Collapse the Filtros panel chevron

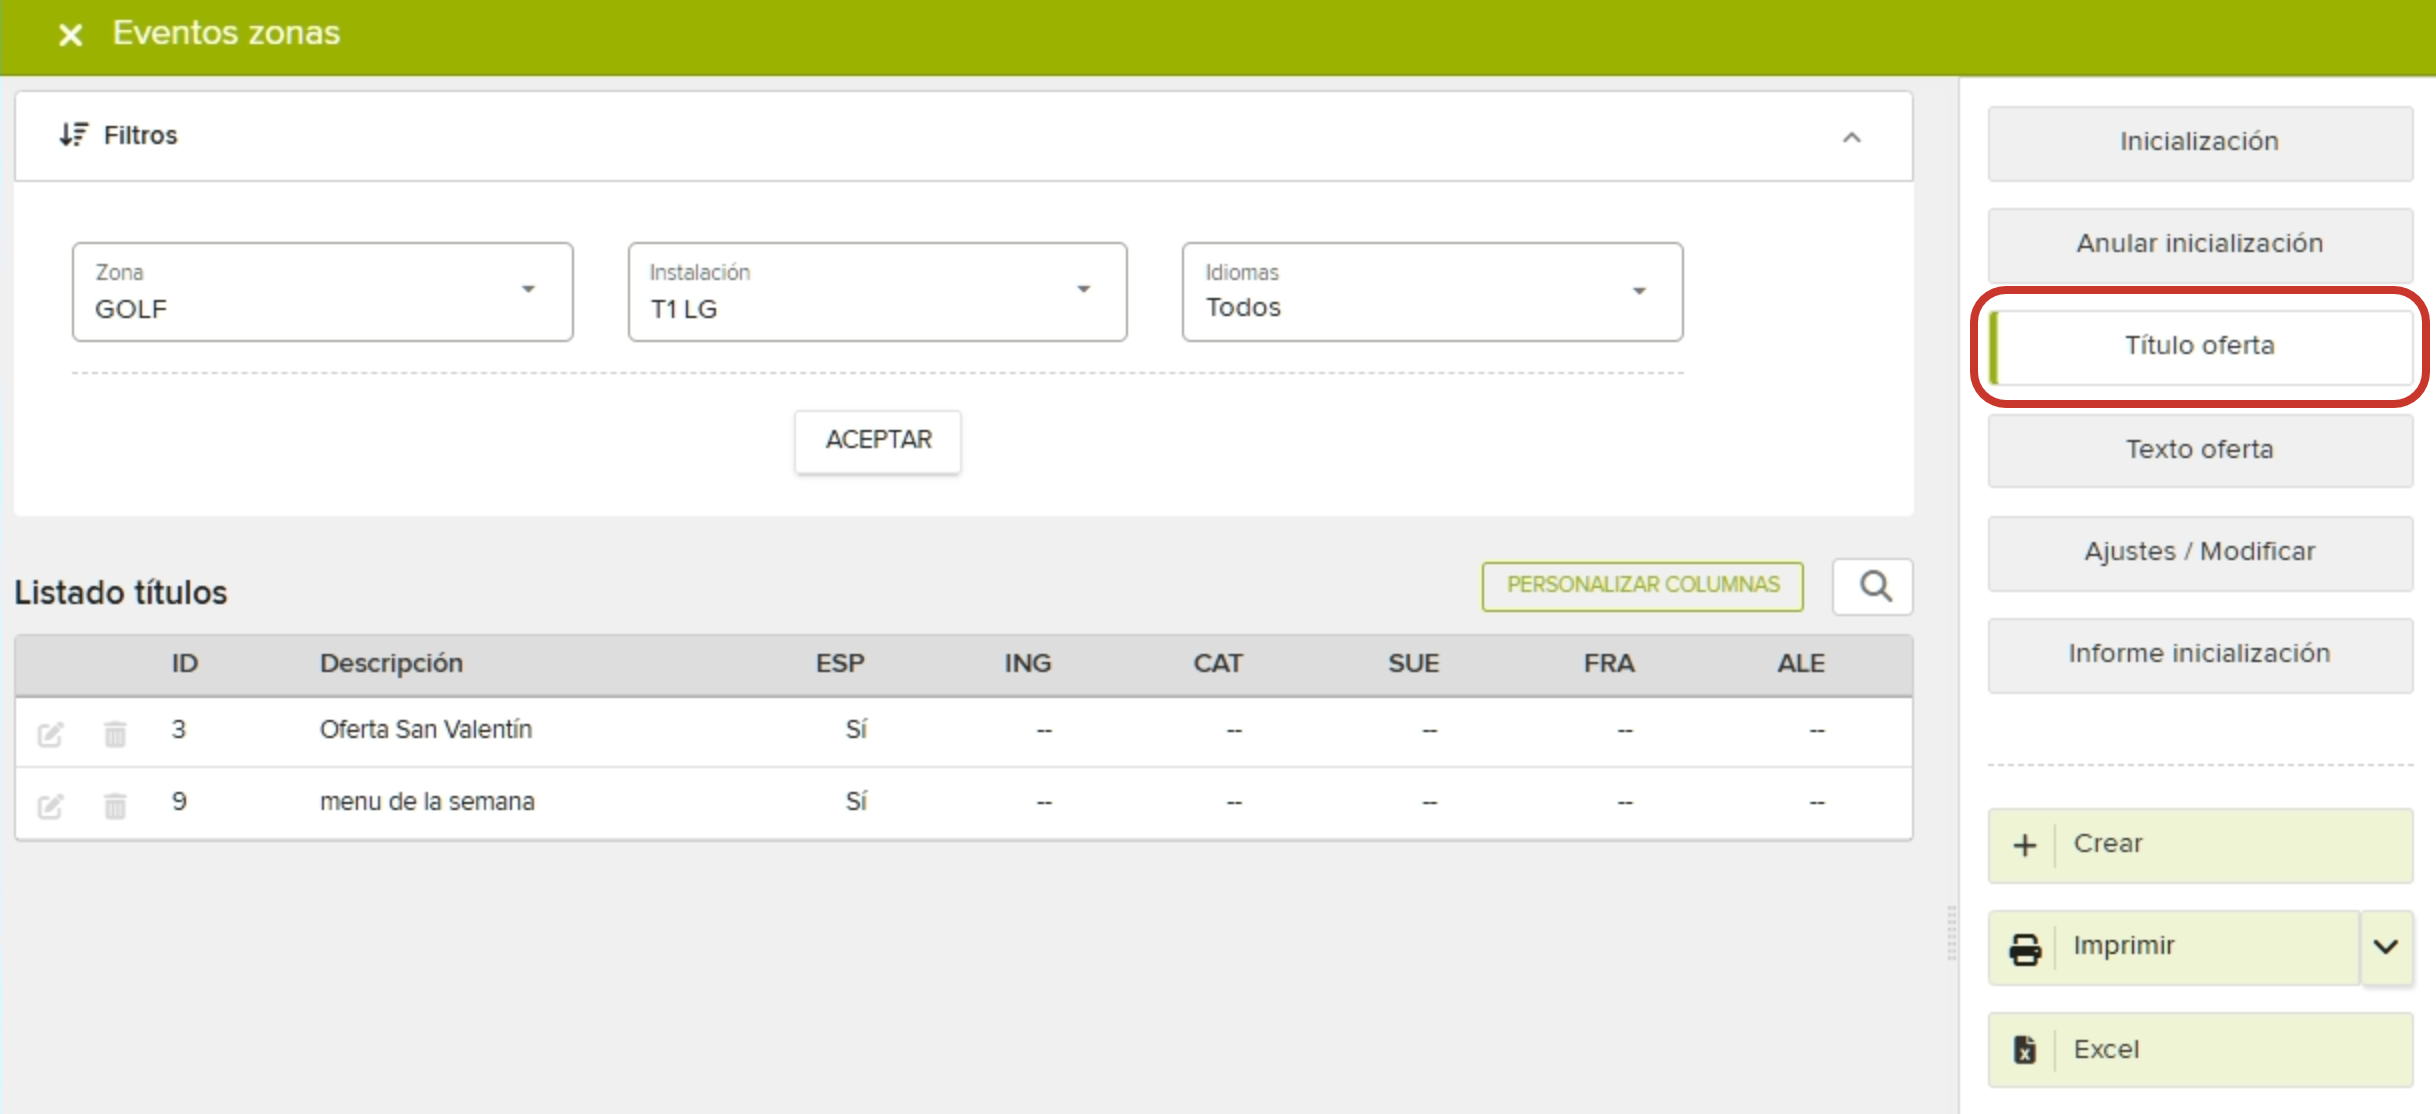[x=1852, y=138]
